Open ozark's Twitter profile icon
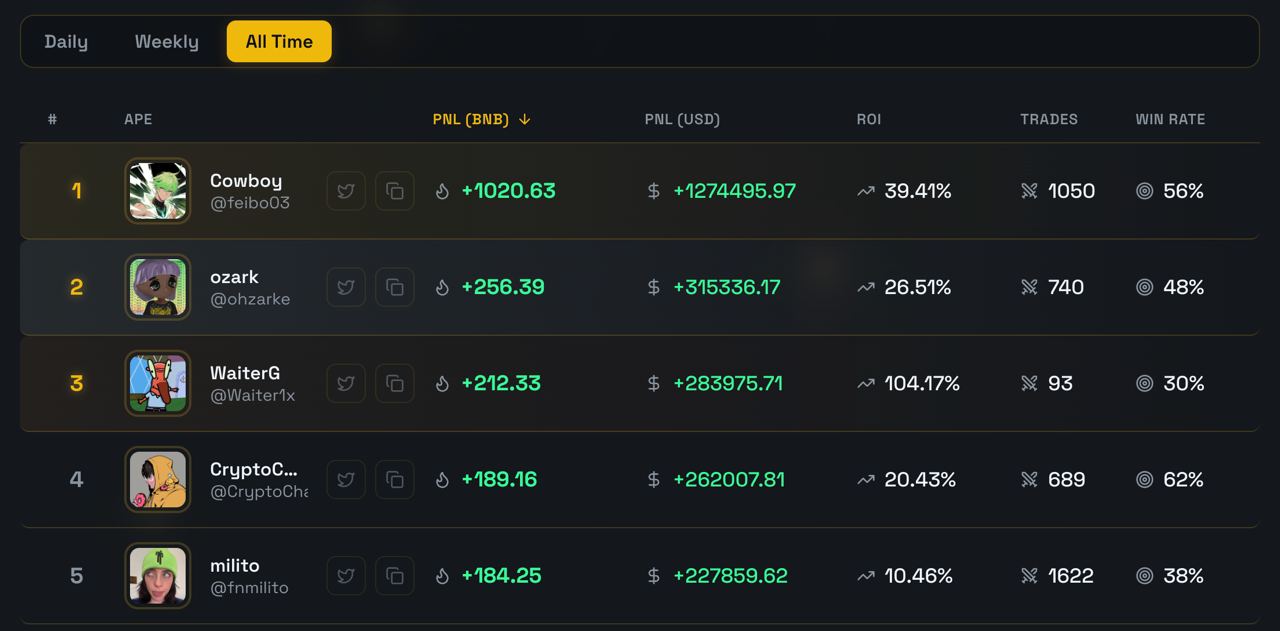 [346, 287]
